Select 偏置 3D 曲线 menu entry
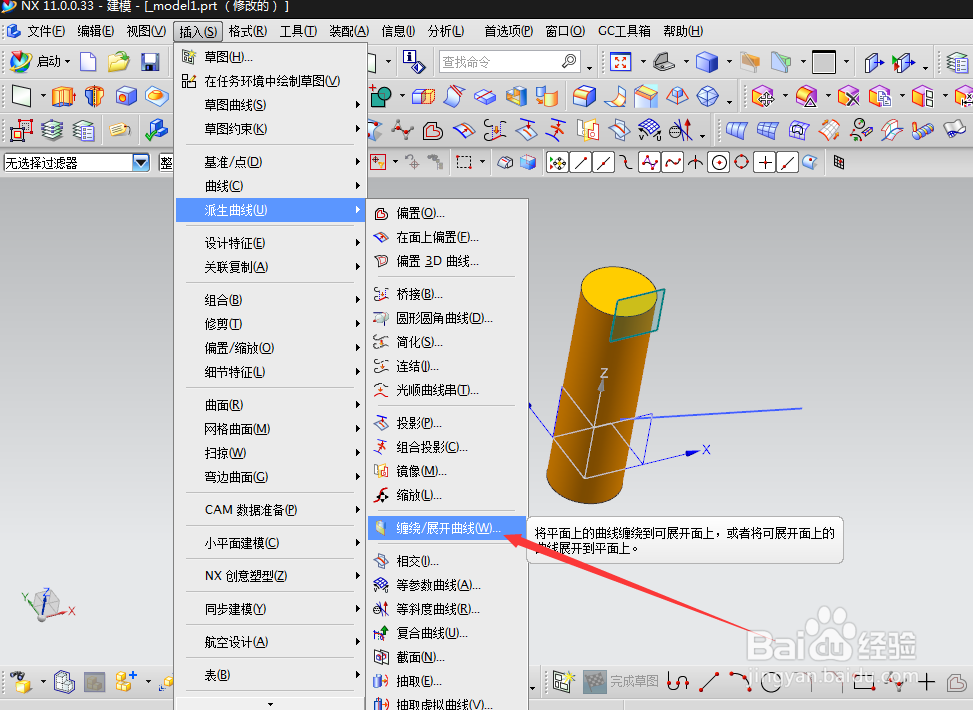Screen dimensions: 973x710 [x=447, y=261]
